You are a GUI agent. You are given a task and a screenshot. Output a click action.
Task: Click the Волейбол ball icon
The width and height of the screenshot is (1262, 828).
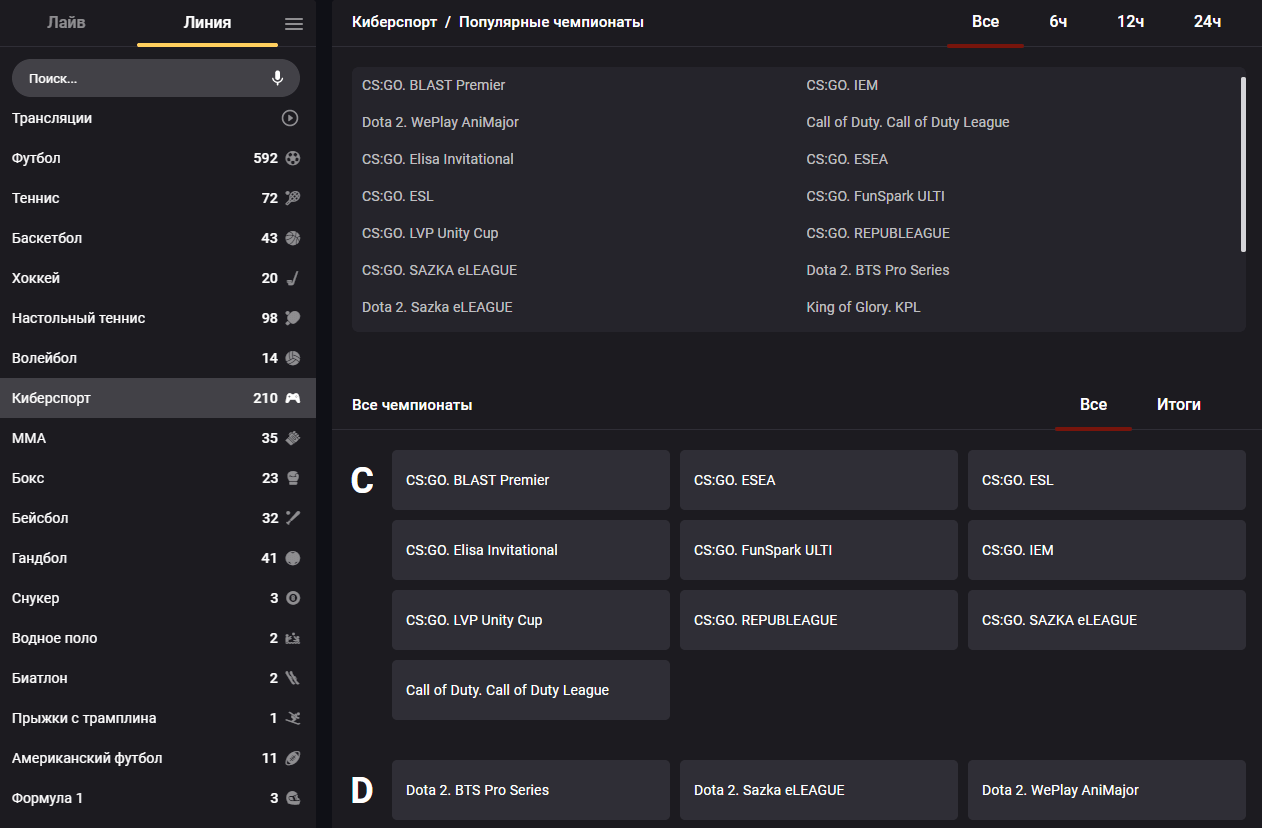[x=293, y=358]
